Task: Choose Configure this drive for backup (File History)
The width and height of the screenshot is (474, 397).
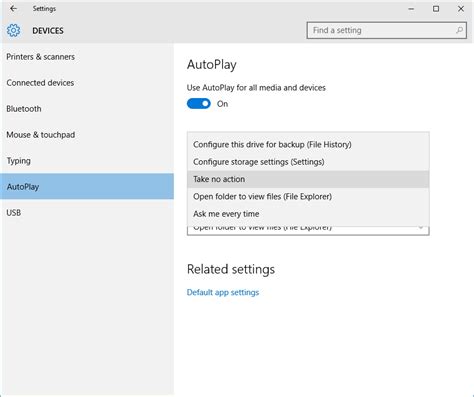Action: click(x=308, y=144)
